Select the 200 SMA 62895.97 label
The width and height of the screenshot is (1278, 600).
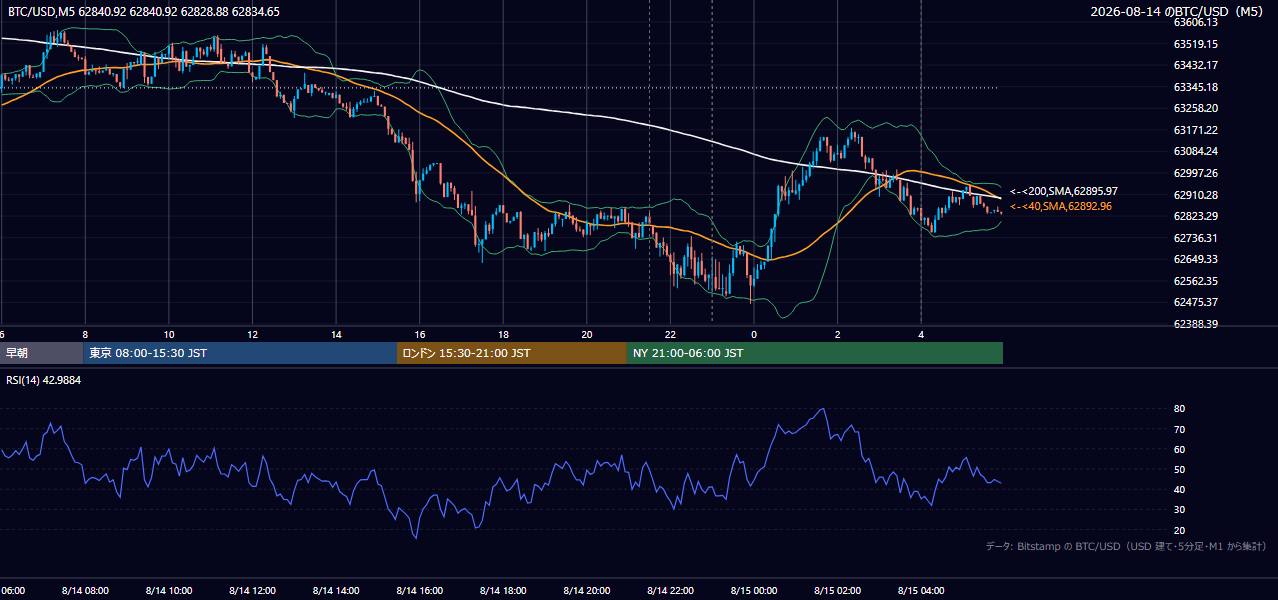pyautogui.click(x=1063, y=191)
